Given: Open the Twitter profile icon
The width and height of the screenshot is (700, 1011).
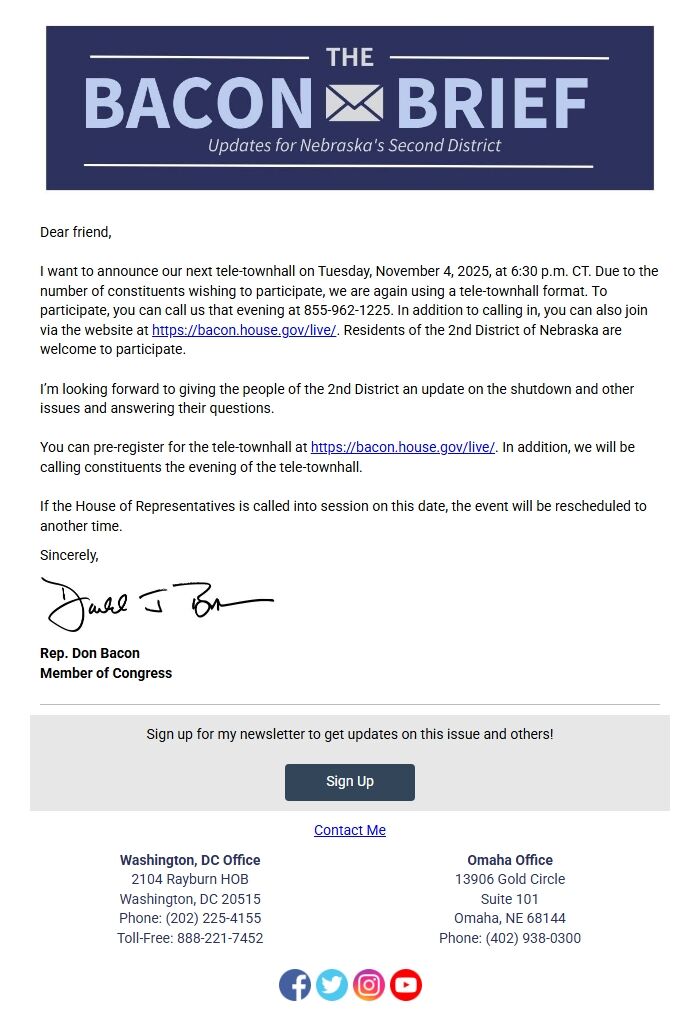Looking at the screenshot, I should pos(332,984).
